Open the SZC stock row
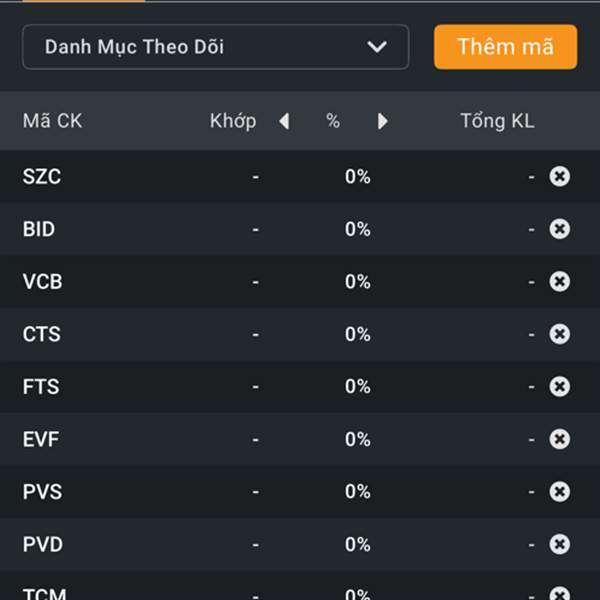600x600 pixels. [300, 176]
